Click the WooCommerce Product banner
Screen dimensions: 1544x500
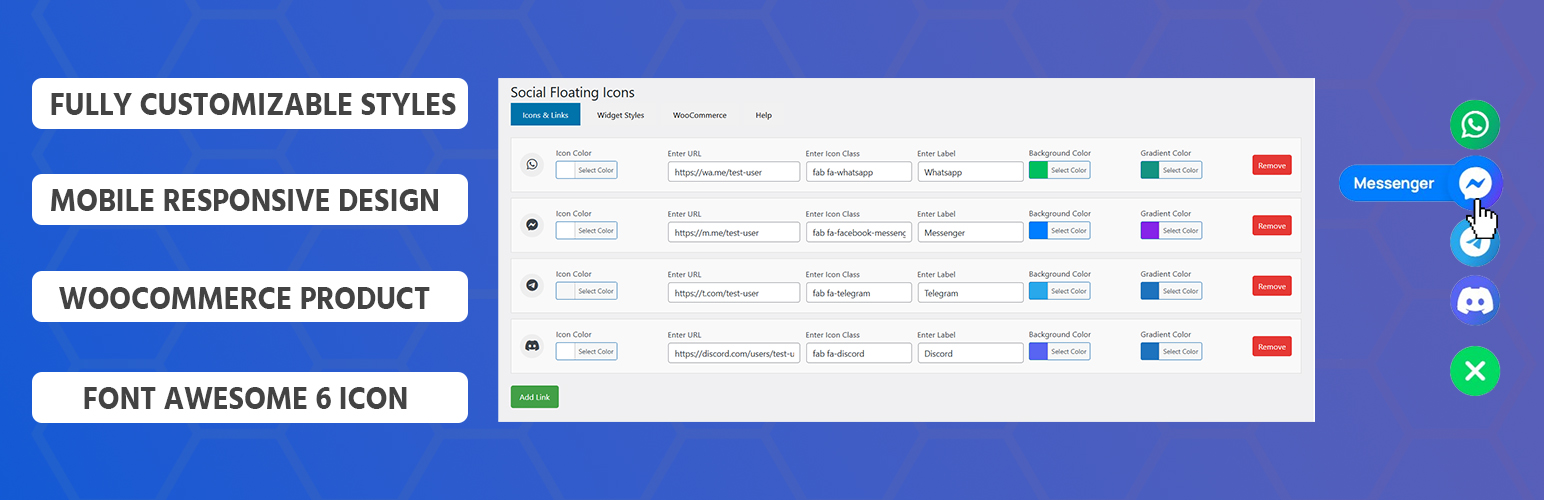click(250, 297)
